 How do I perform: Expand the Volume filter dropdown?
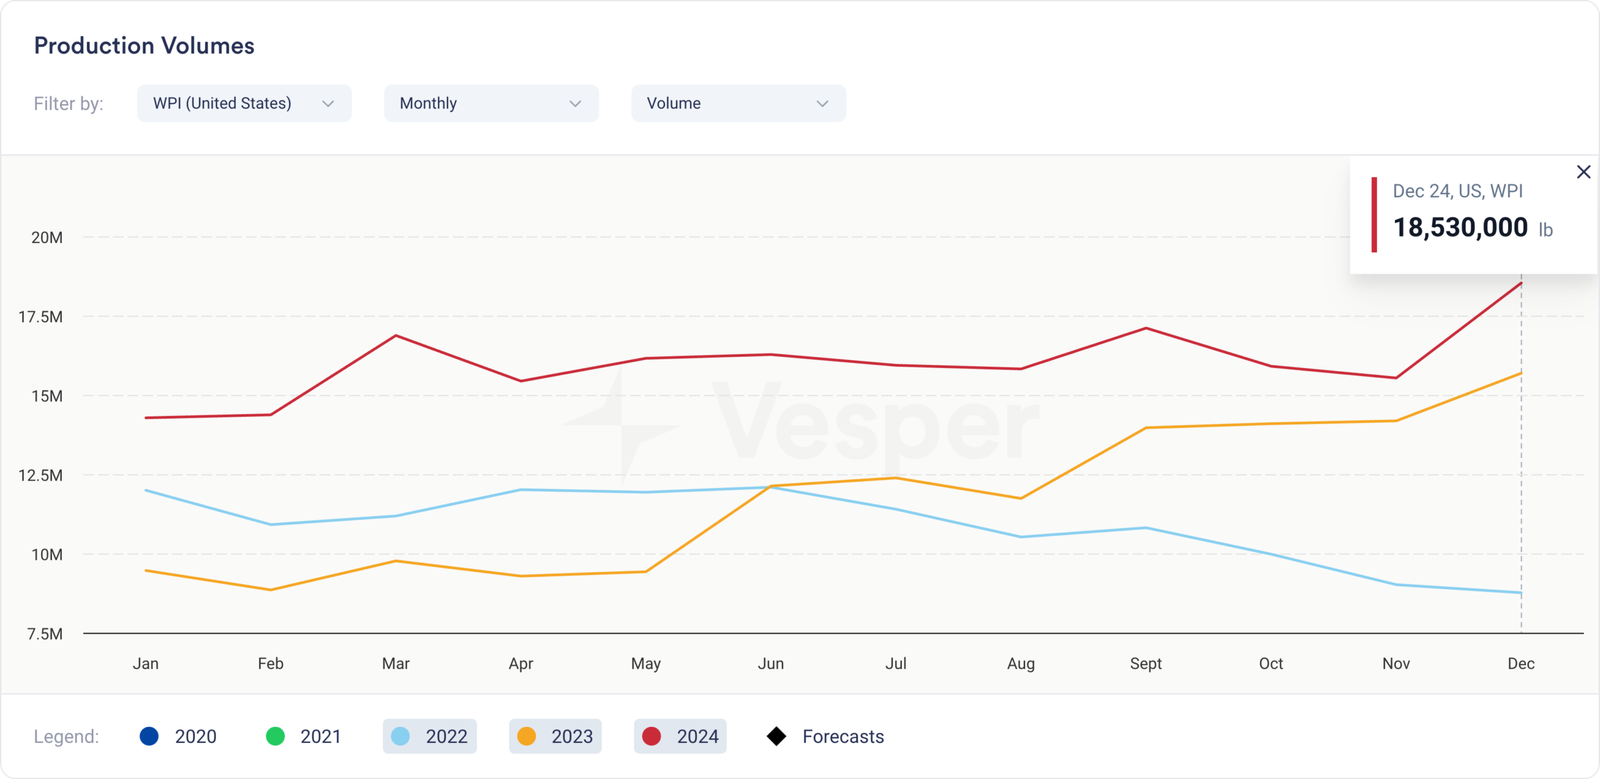pyautogui.click(x=738, y=103)
